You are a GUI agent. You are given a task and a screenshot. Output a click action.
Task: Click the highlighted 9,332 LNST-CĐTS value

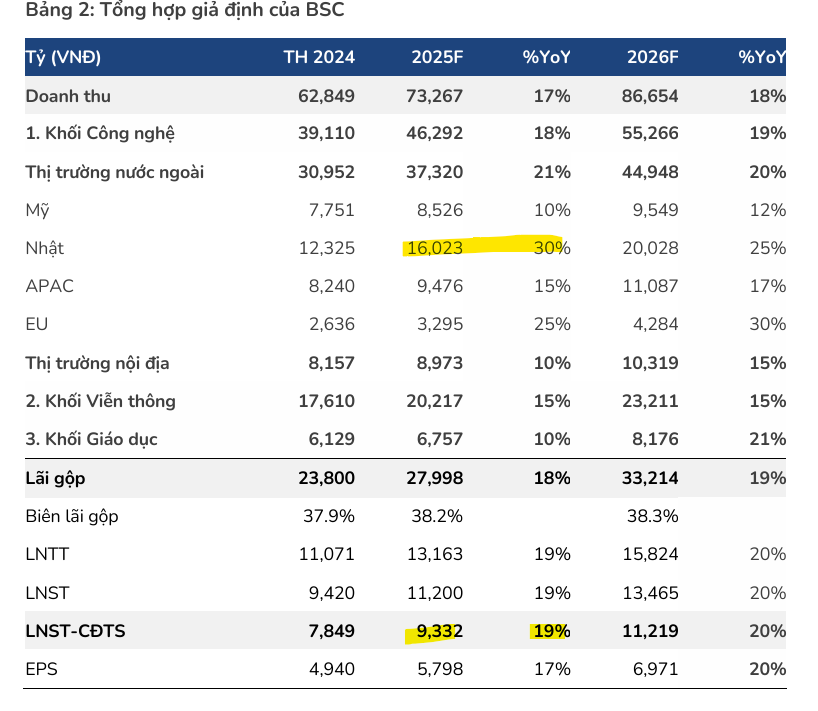coord(435,631)
